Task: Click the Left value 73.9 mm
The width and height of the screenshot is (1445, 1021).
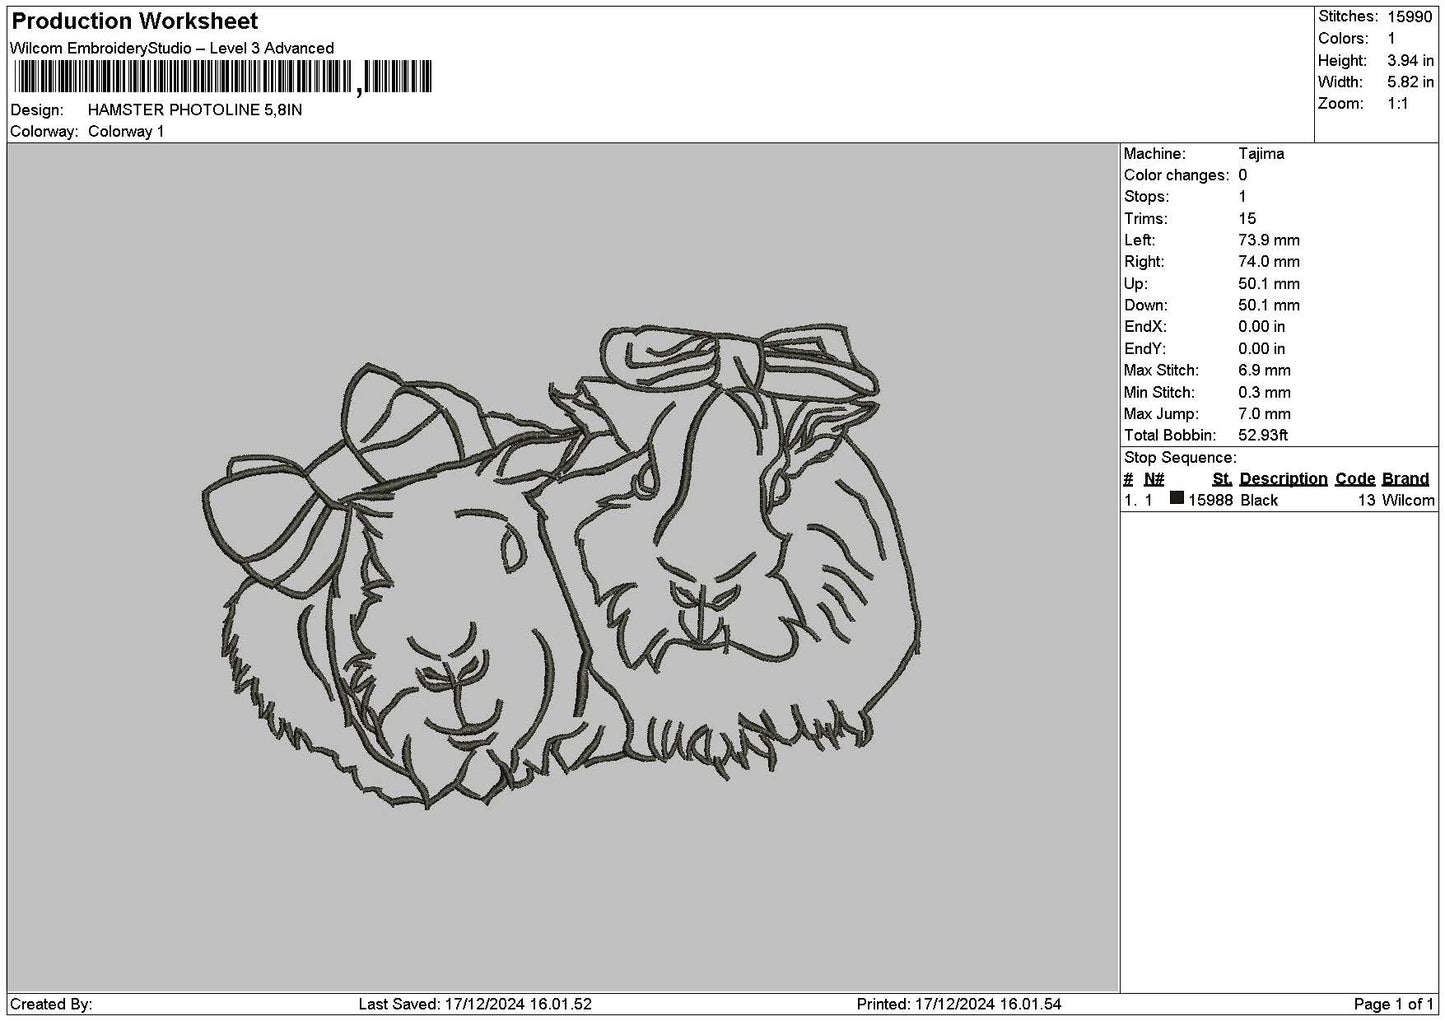Action: point(1269,240)
